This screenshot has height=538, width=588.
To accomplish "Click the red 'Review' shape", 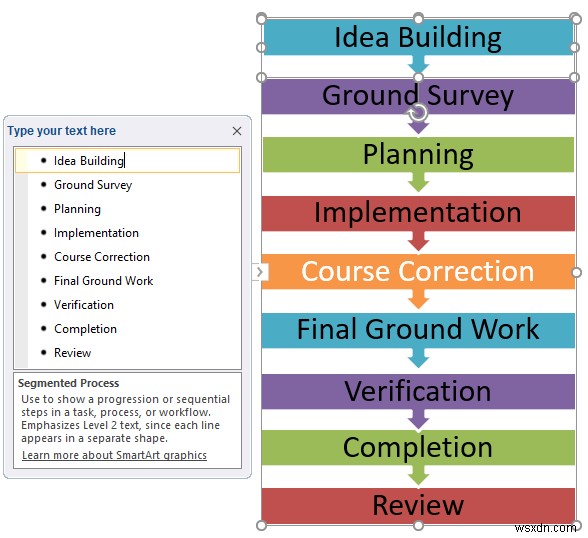I will [x=418, y=505].
